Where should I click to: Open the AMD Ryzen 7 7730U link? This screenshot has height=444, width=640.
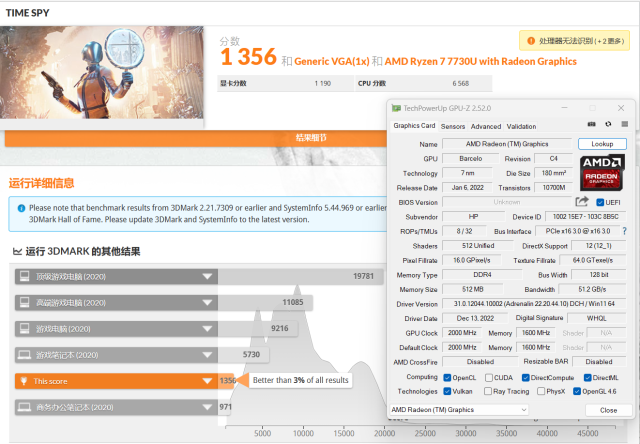pyautogui.click(x=480, y=62)
